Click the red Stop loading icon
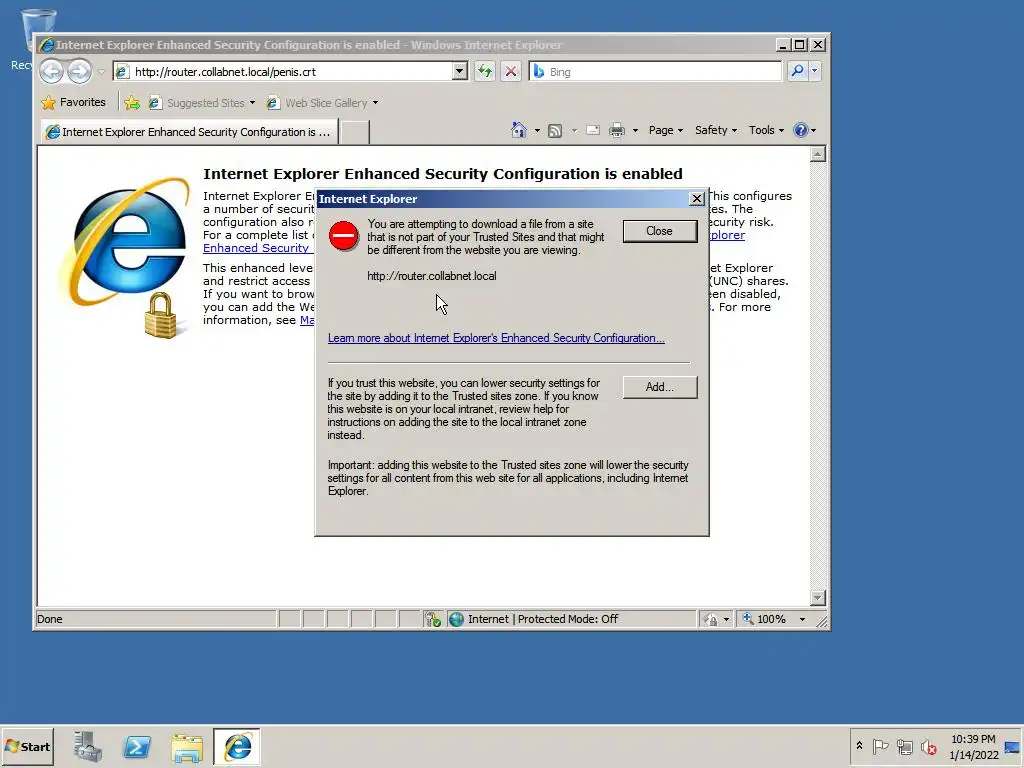The height and width of the screenshot is (768, 1024). [x=511, y=71]
